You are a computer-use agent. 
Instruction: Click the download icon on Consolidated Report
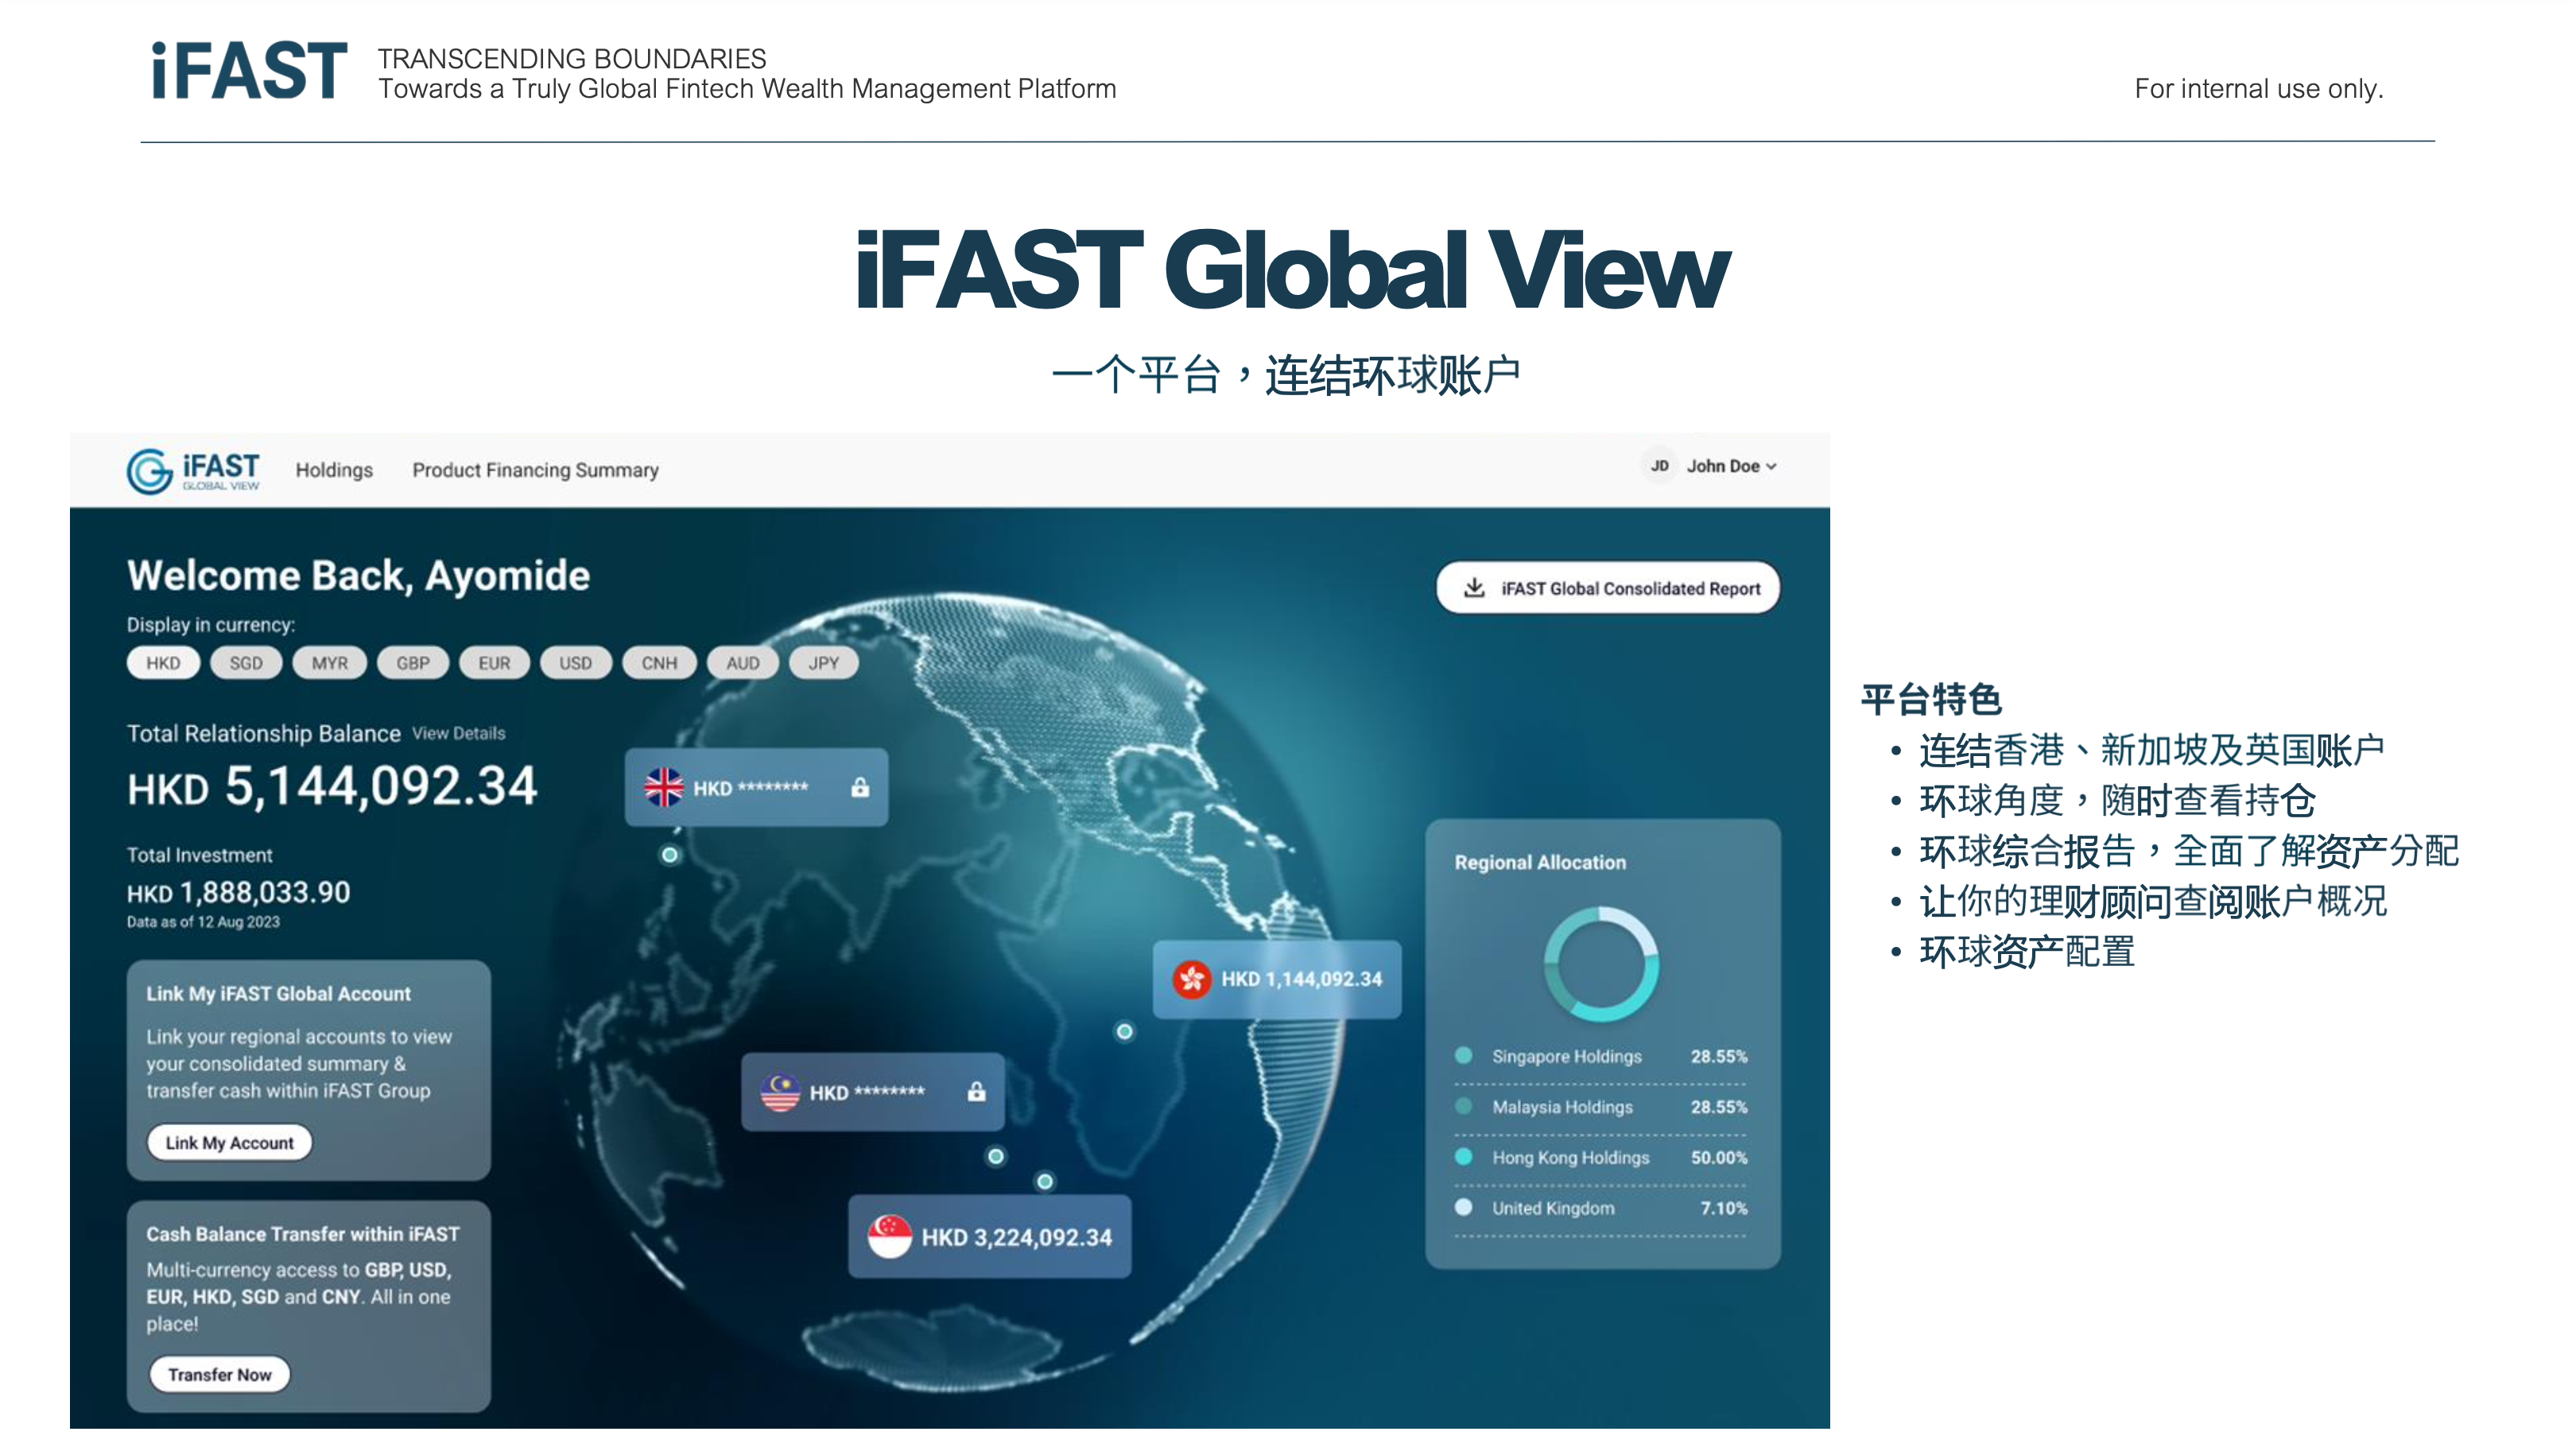[x=1474, y=588]
